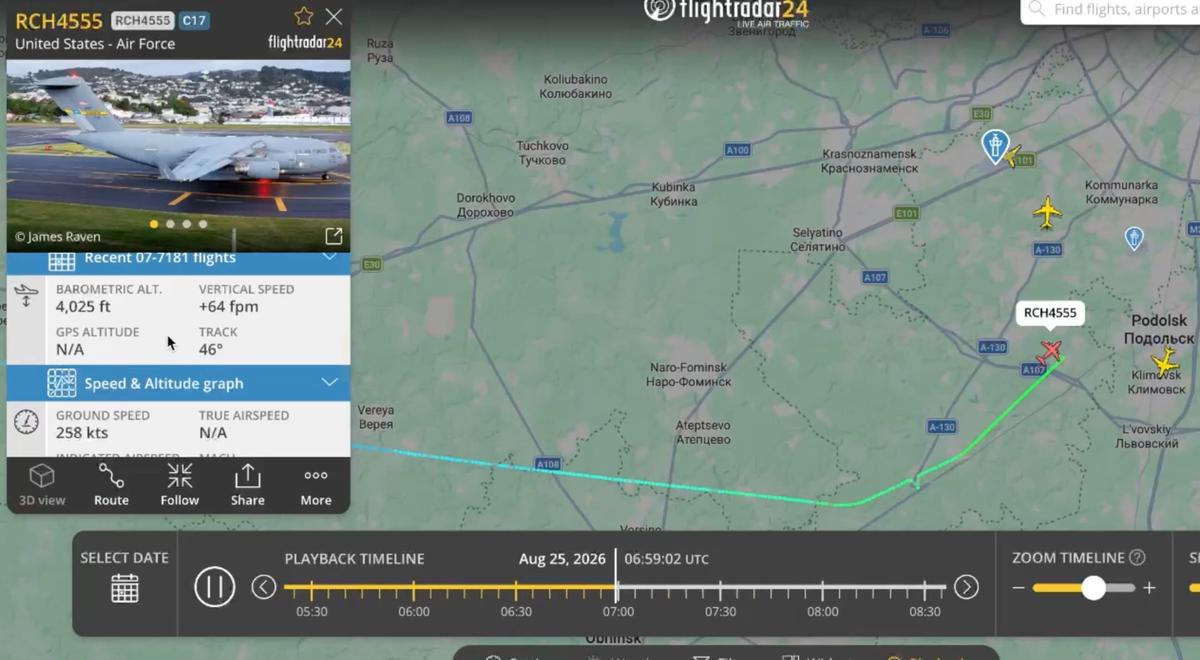Show the flight Route
The width and height of the screenshot is (1200, 660).
click(x=111, y=484)
